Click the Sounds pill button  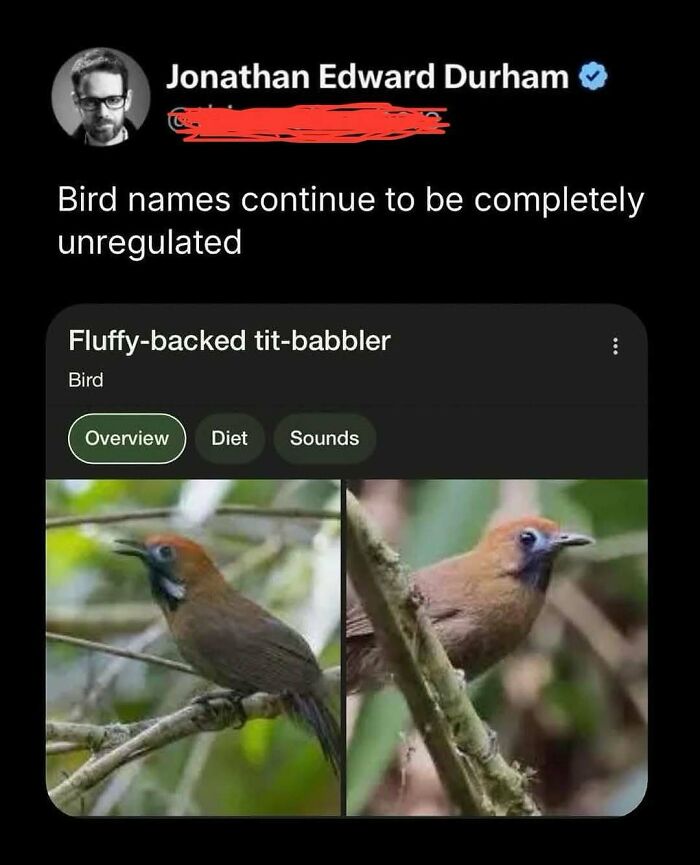(x=324, y=438)
